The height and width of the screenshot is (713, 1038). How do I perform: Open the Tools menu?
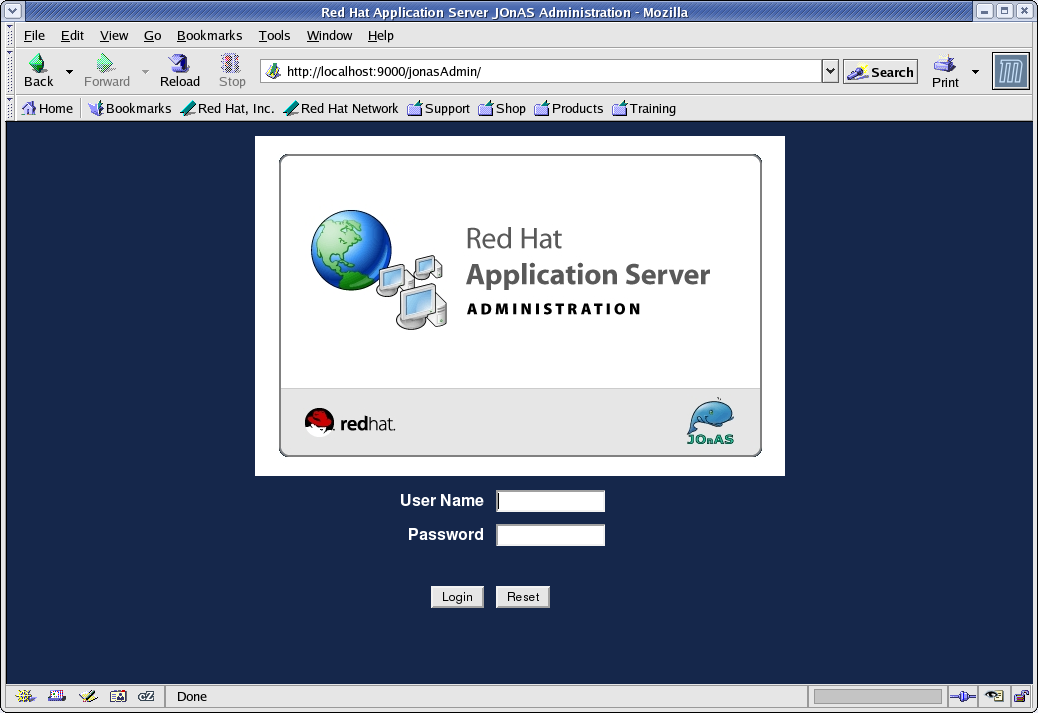[274, 36]
